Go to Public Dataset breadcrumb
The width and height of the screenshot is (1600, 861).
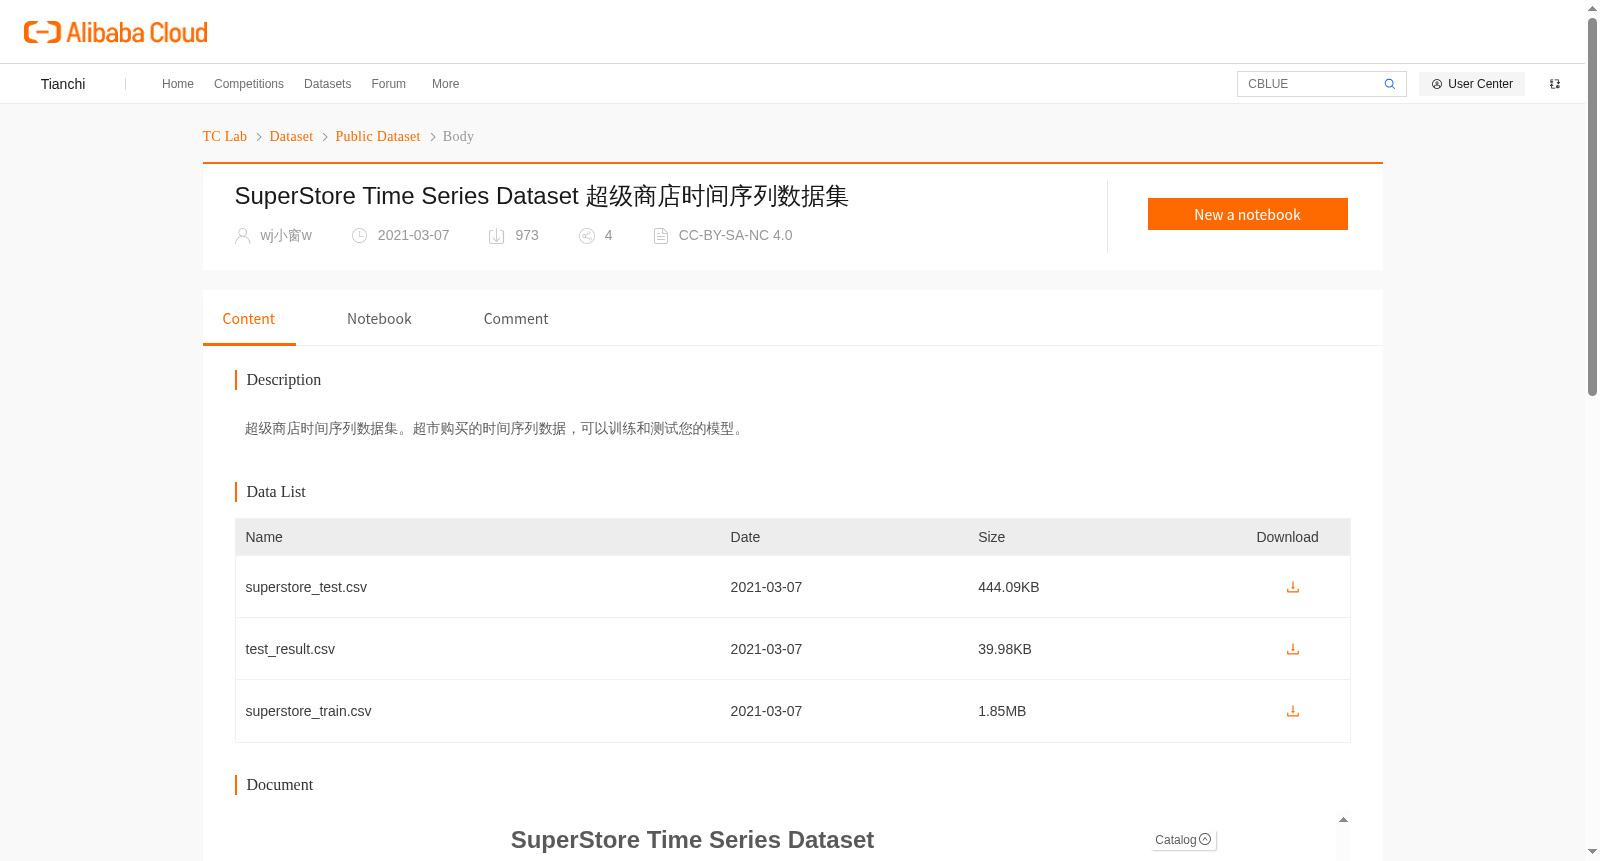[378, 137]
